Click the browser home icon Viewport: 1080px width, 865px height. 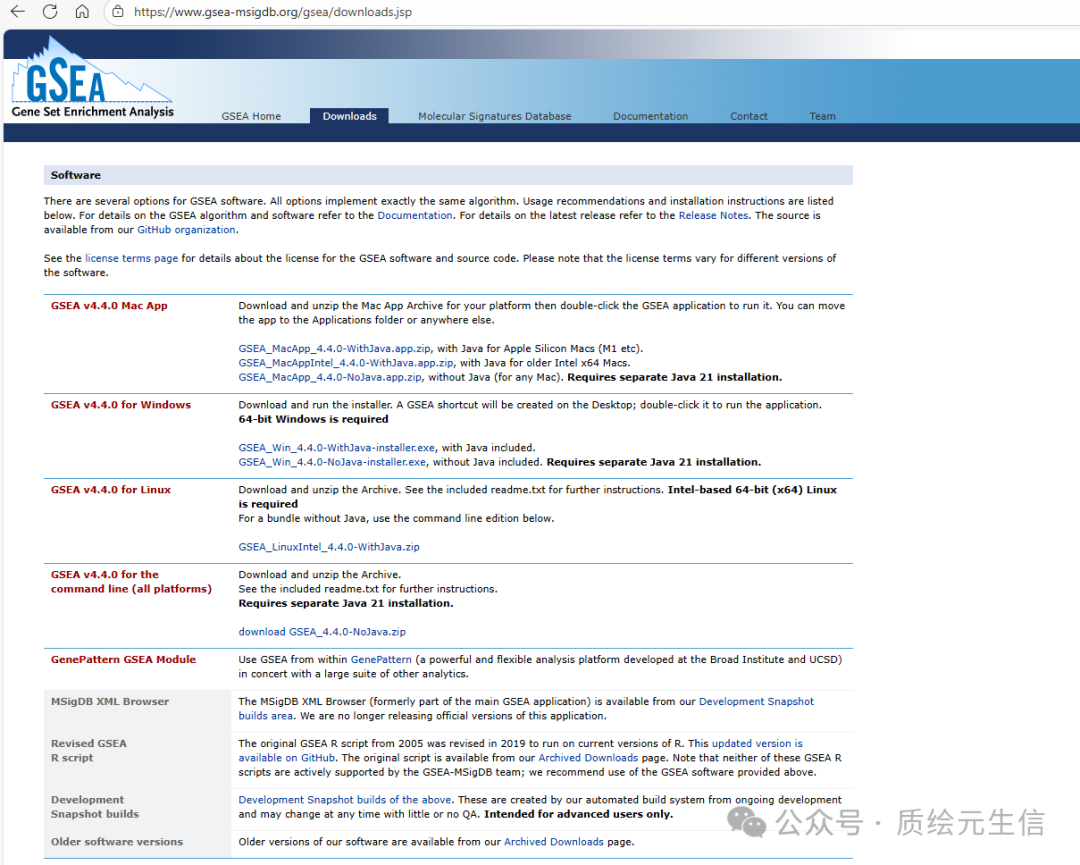point(82,12)
